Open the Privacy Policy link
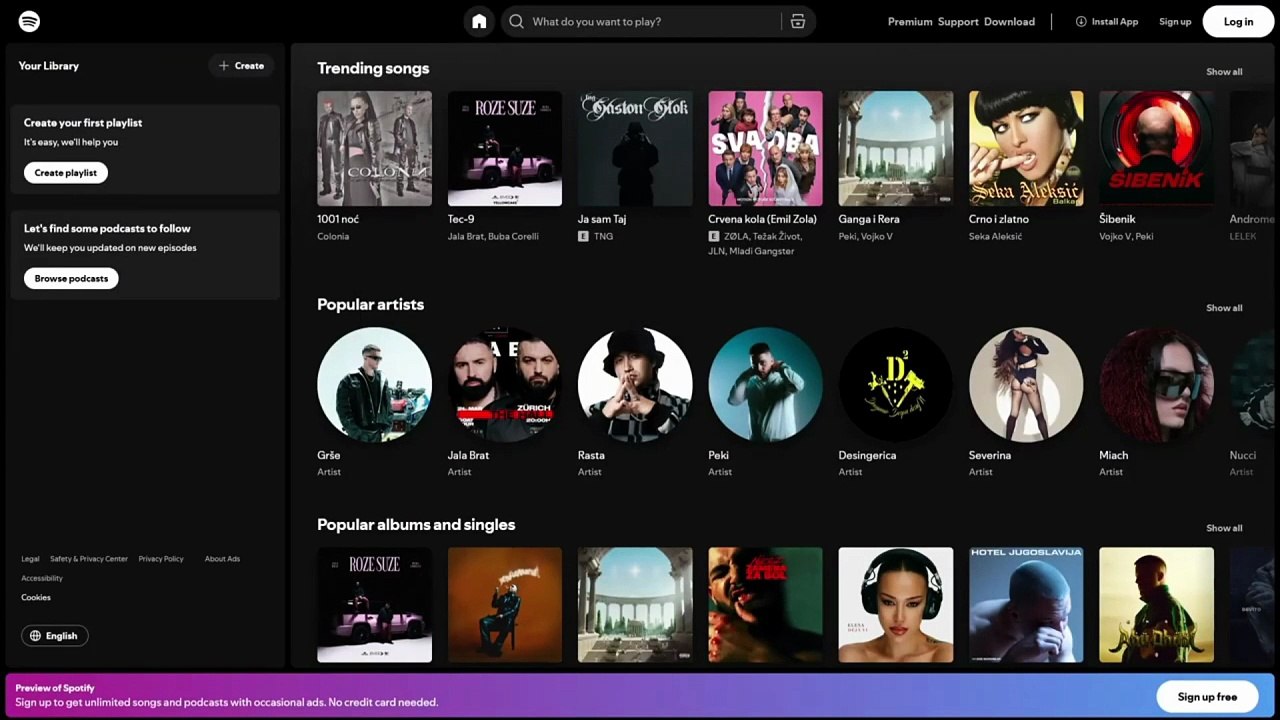The image size is (1280, 720). coord(161,559)
